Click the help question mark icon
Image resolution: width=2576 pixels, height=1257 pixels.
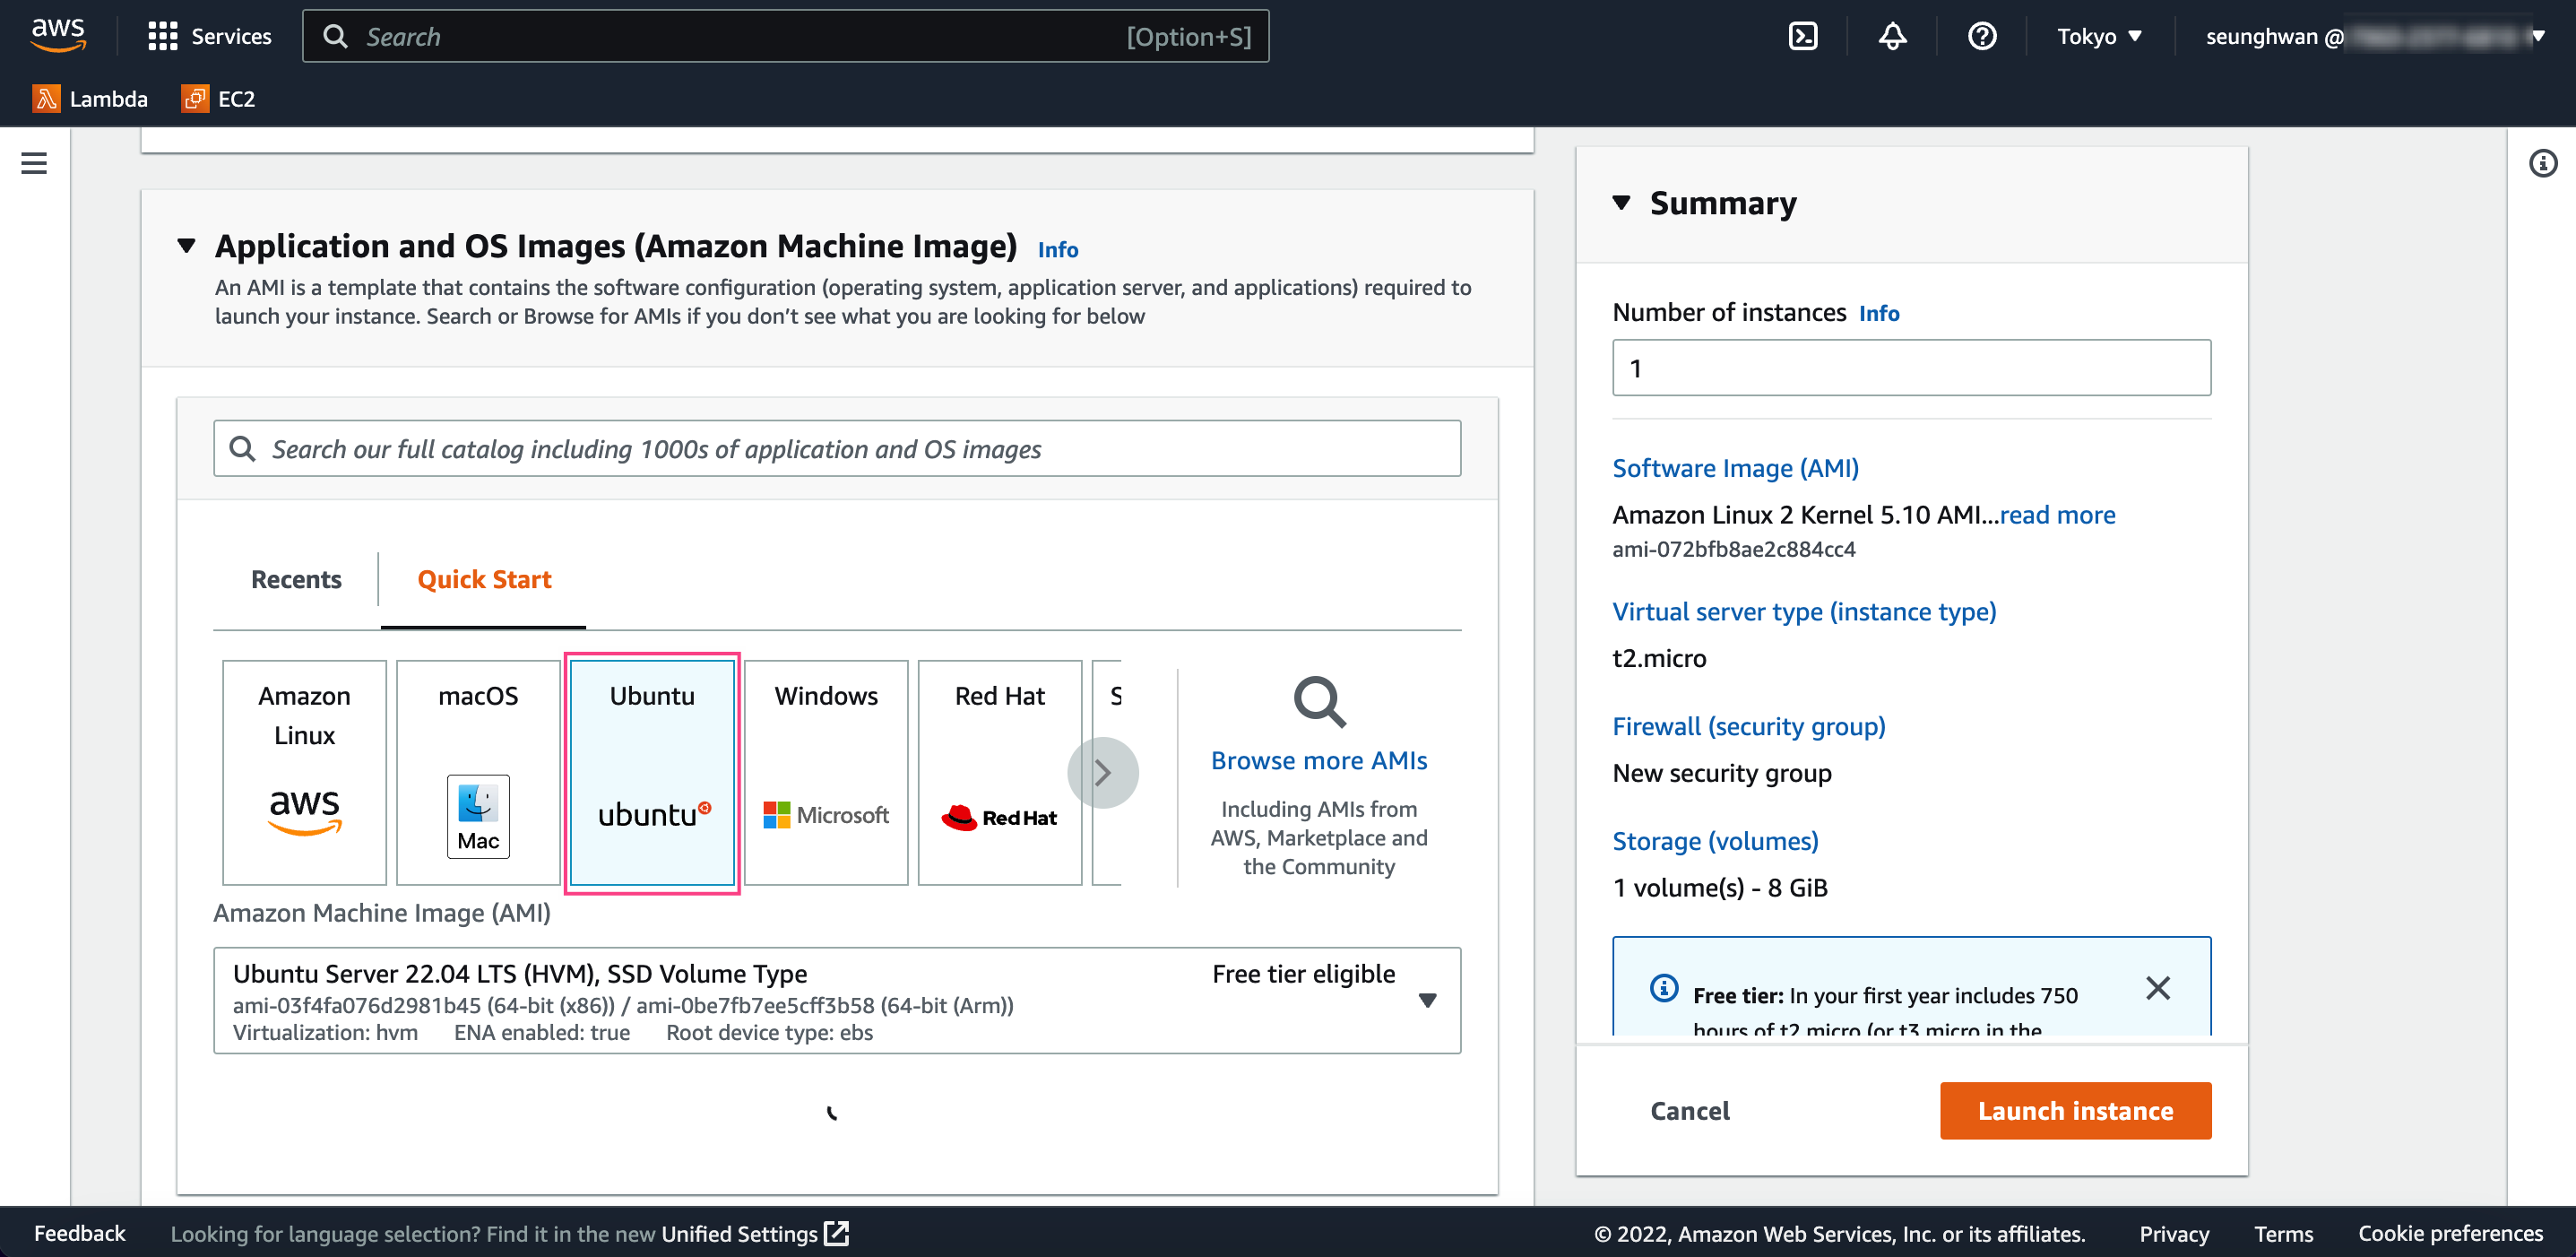(1981, 37)
